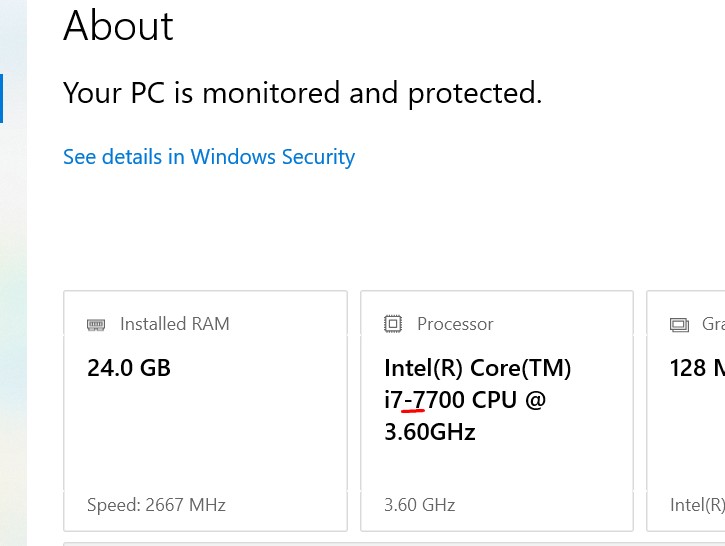Click the left navigation sidebar strip
The image size is (725, 546).
(13, 273)
